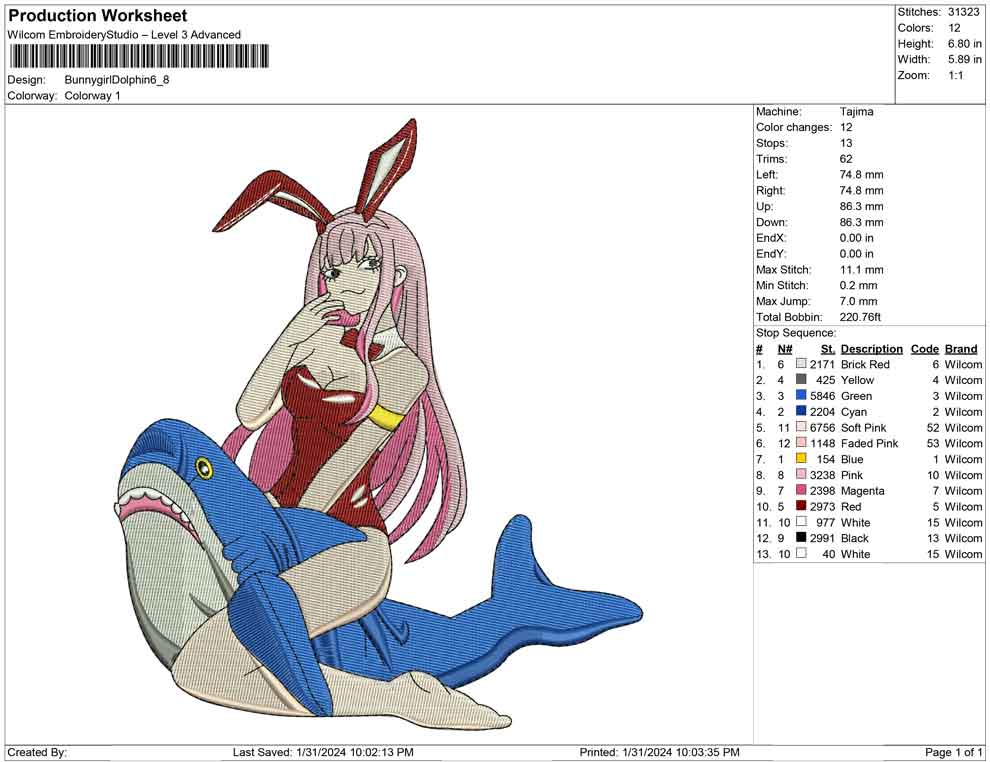Click the Soft Pink description text
The height and width of the screenshot is (762, 990).
(864, 427)
